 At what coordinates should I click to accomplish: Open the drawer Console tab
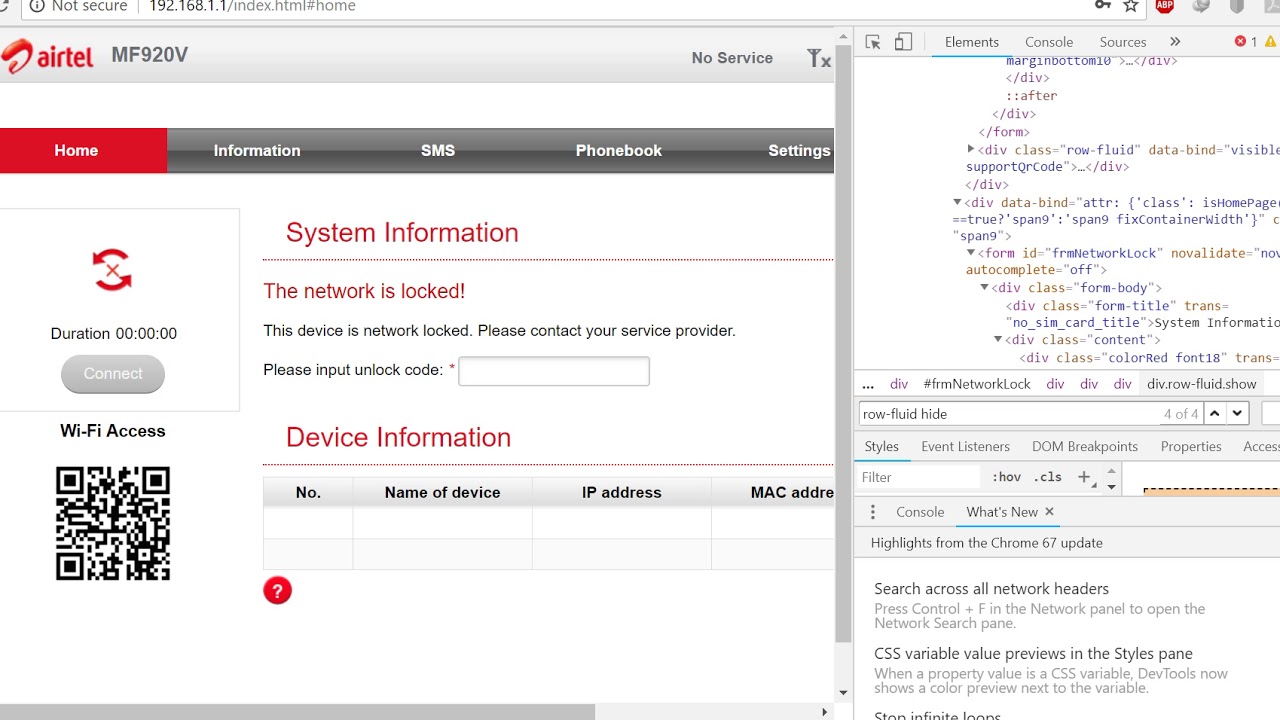(x=920, y=511)
